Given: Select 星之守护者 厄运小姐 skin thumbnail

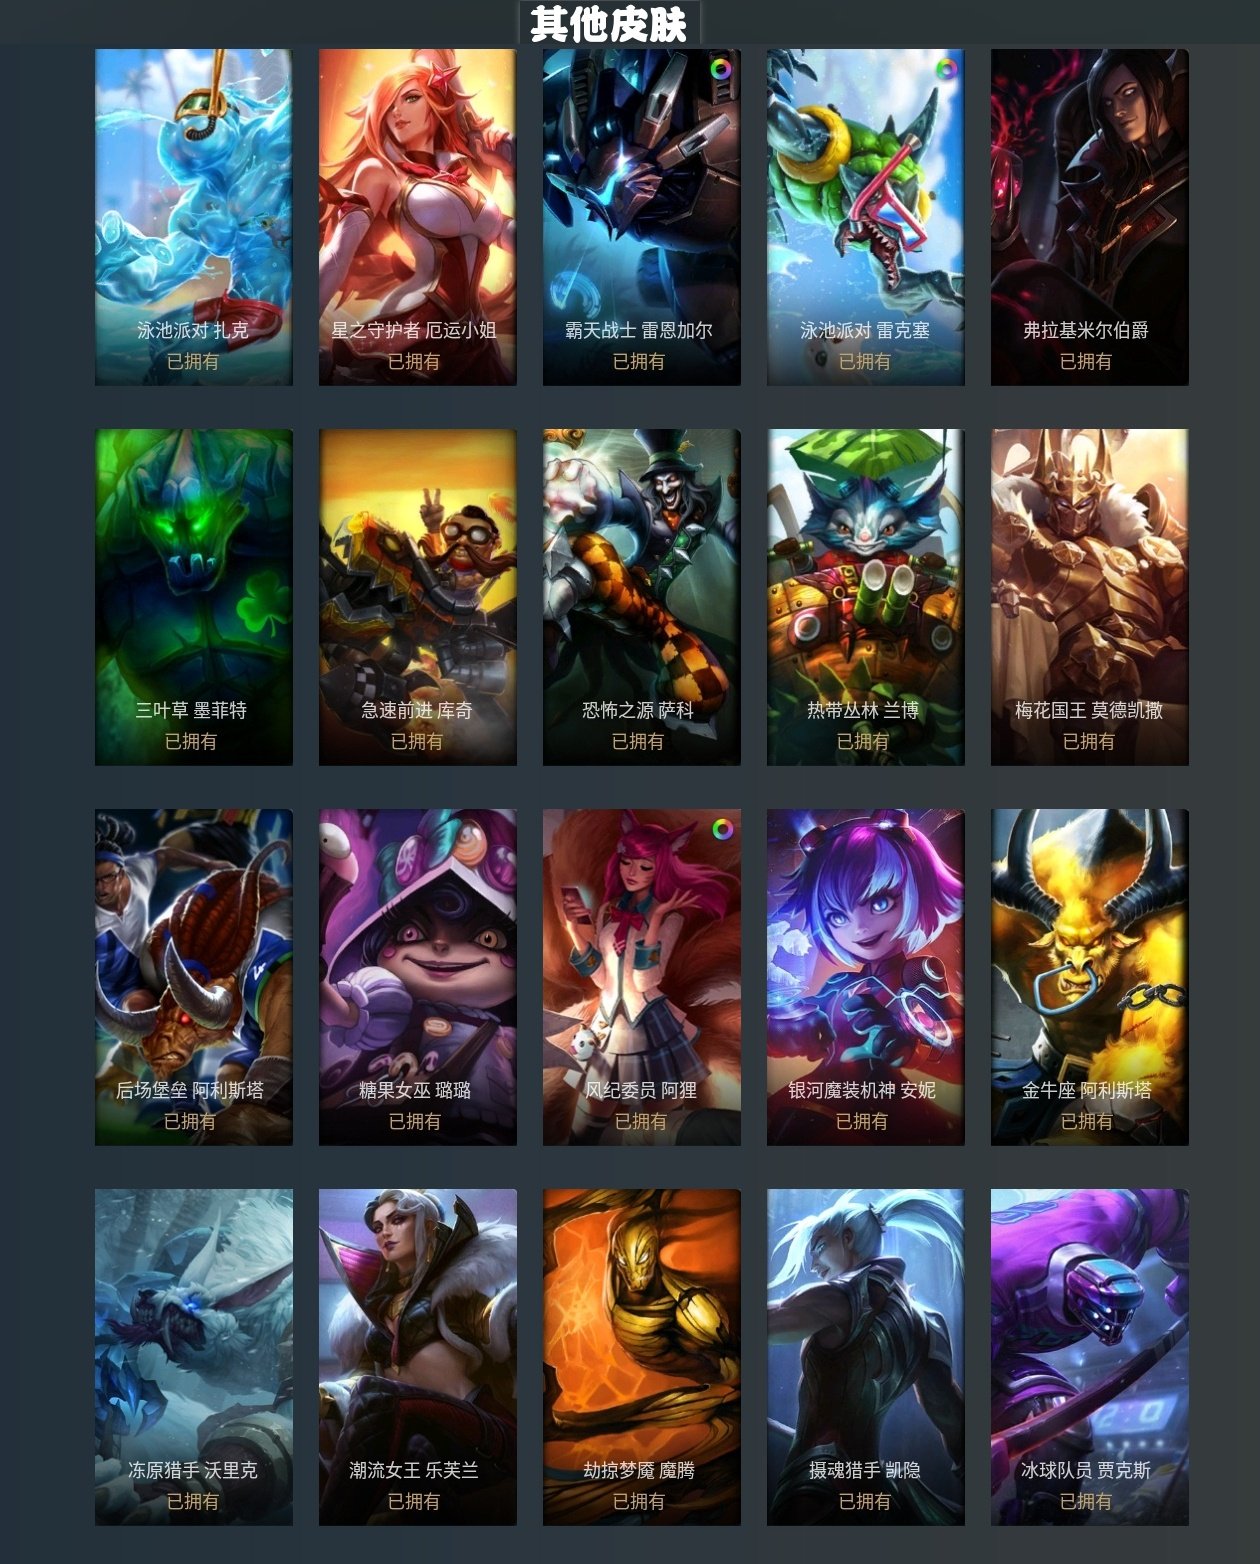Looking at the screenshot, I should (418, 217).
